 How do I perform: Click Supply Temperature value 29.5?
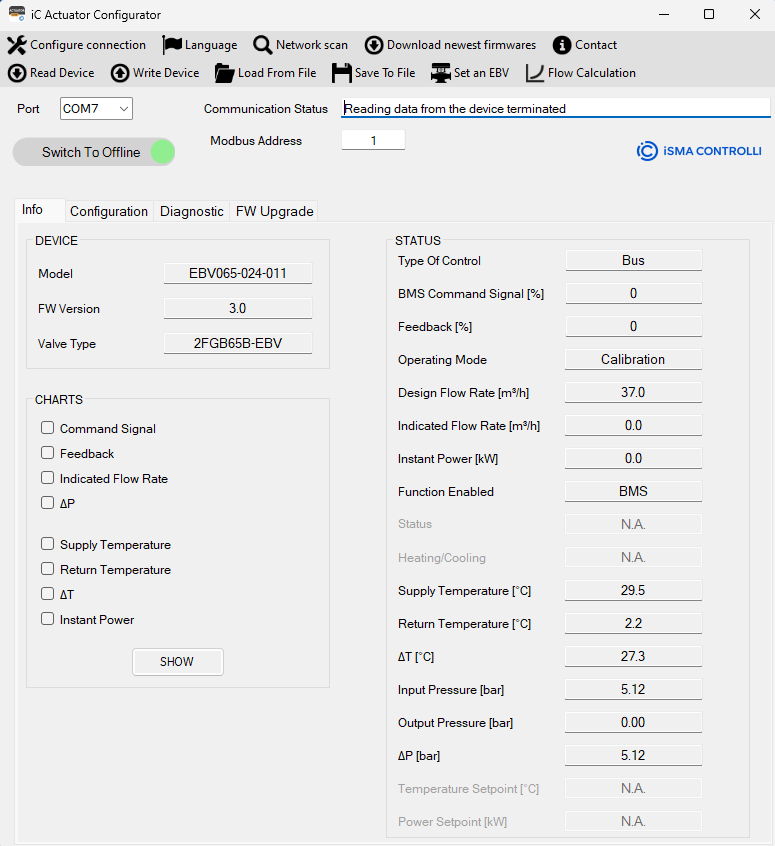634,590
